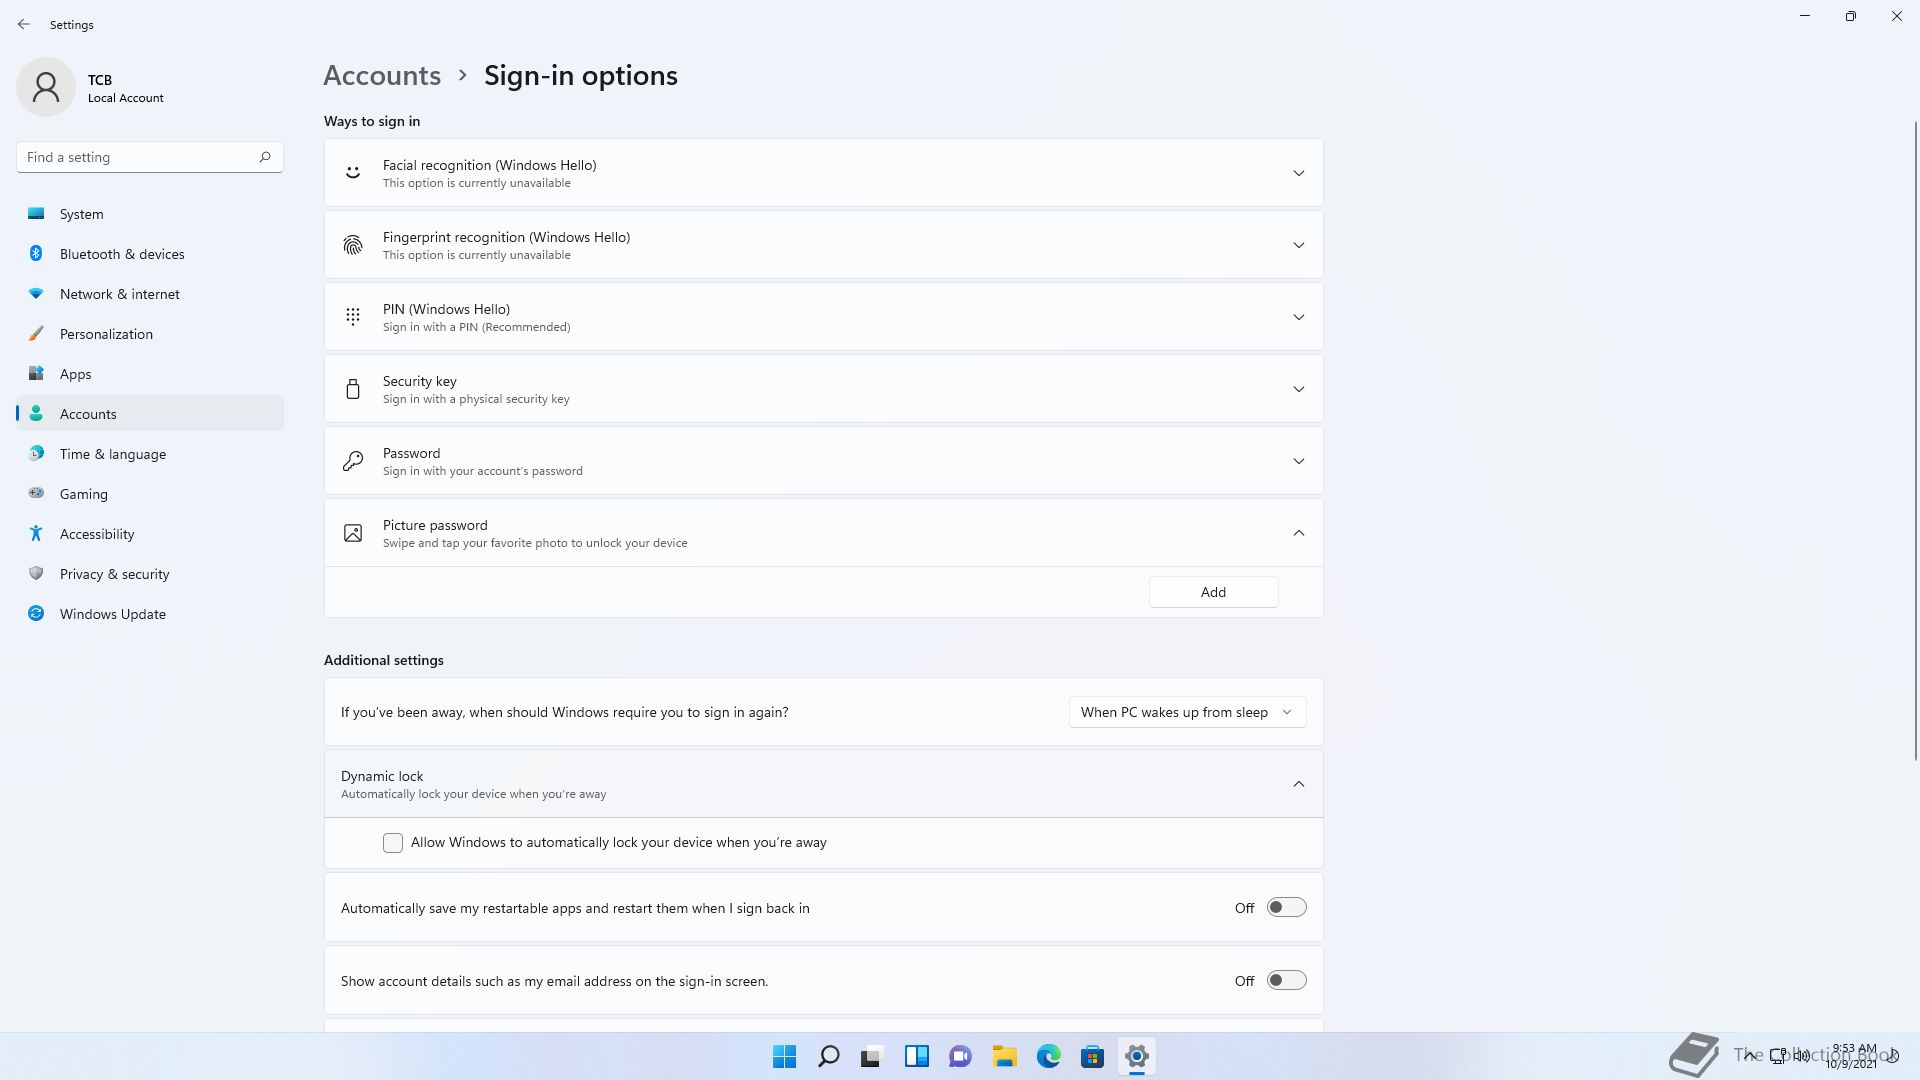Click the Password key icon
Screen dimensions: 1920x1080
coord(353,461)
